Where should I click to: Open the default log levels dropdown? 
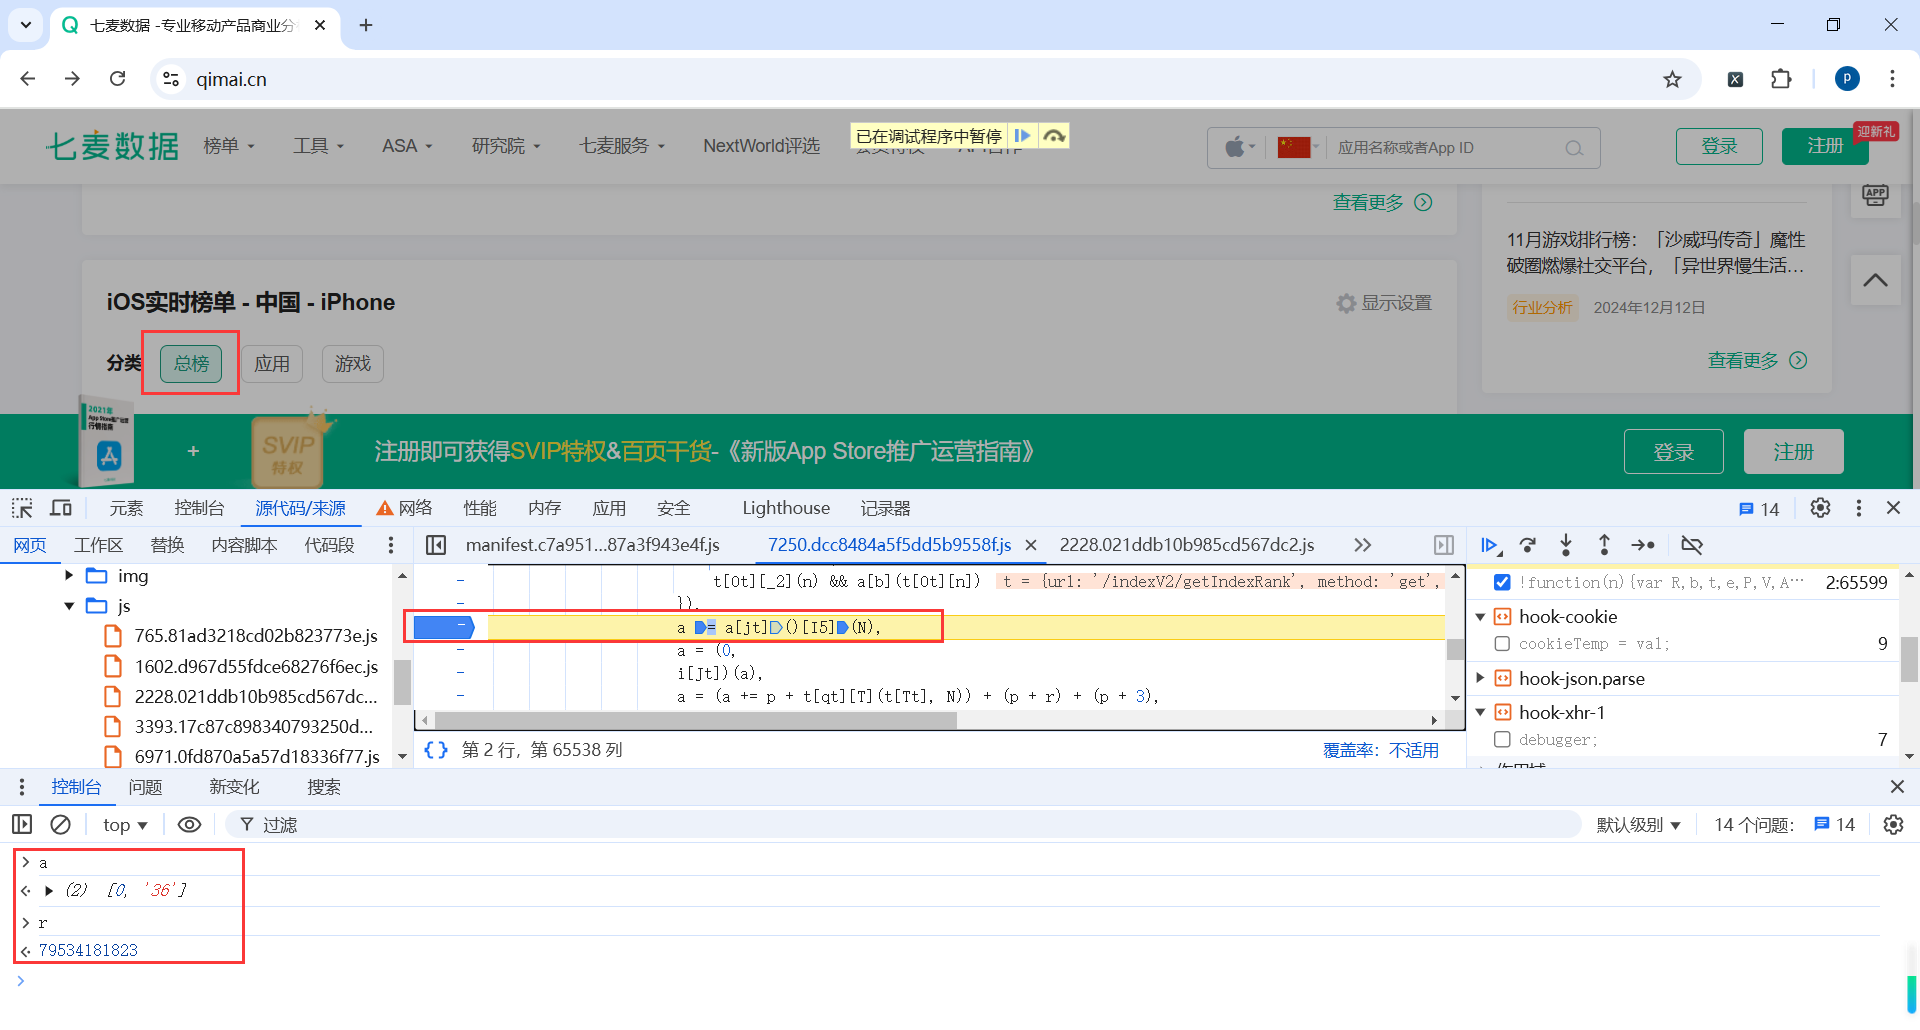(1638, 824)
